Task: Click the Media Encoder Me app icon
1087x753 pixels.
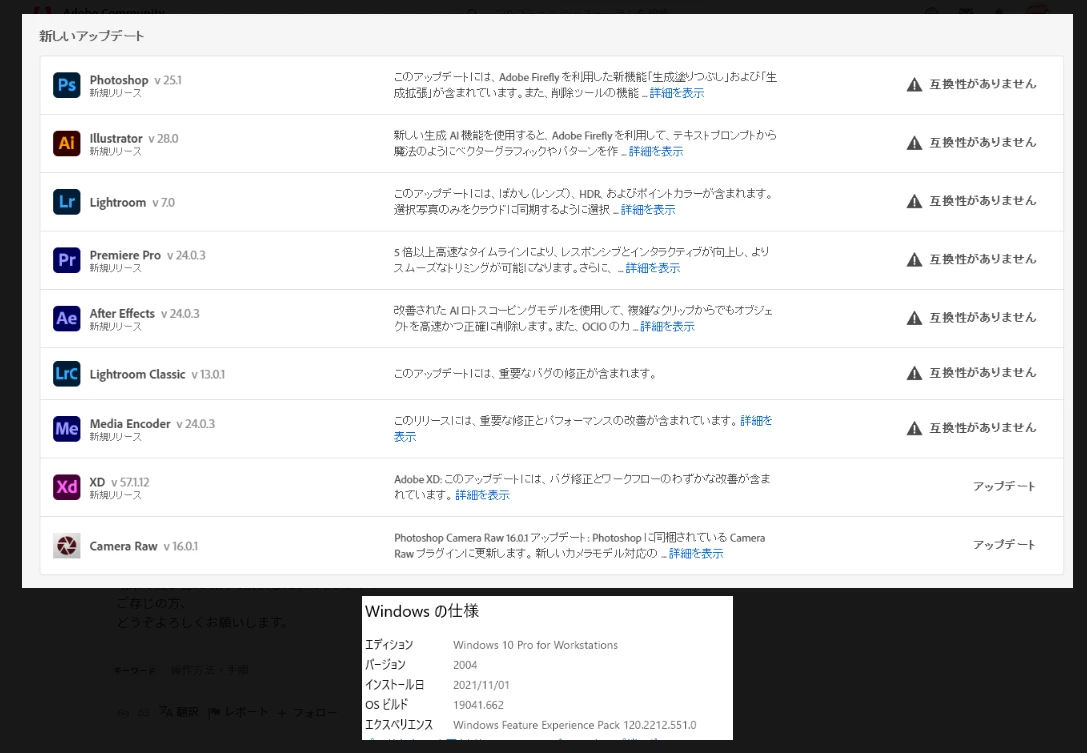Action: point(67,429)
